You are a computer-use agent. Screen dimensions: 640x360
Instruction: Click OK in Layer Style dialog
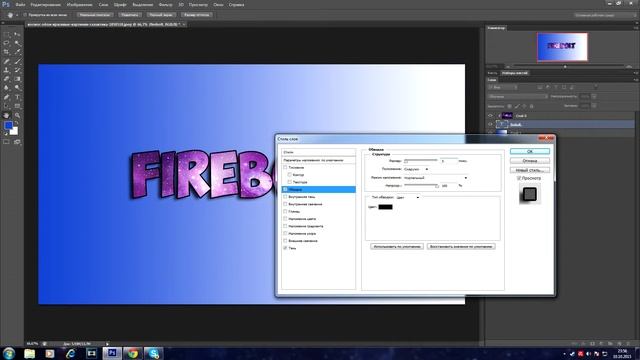(530, 151)
